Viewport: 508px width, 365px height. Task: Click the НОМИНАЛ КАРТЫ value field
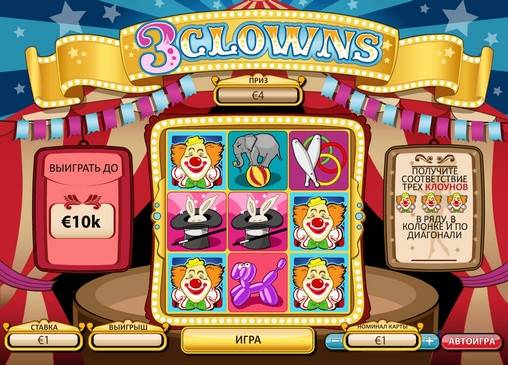pos(382,340)
